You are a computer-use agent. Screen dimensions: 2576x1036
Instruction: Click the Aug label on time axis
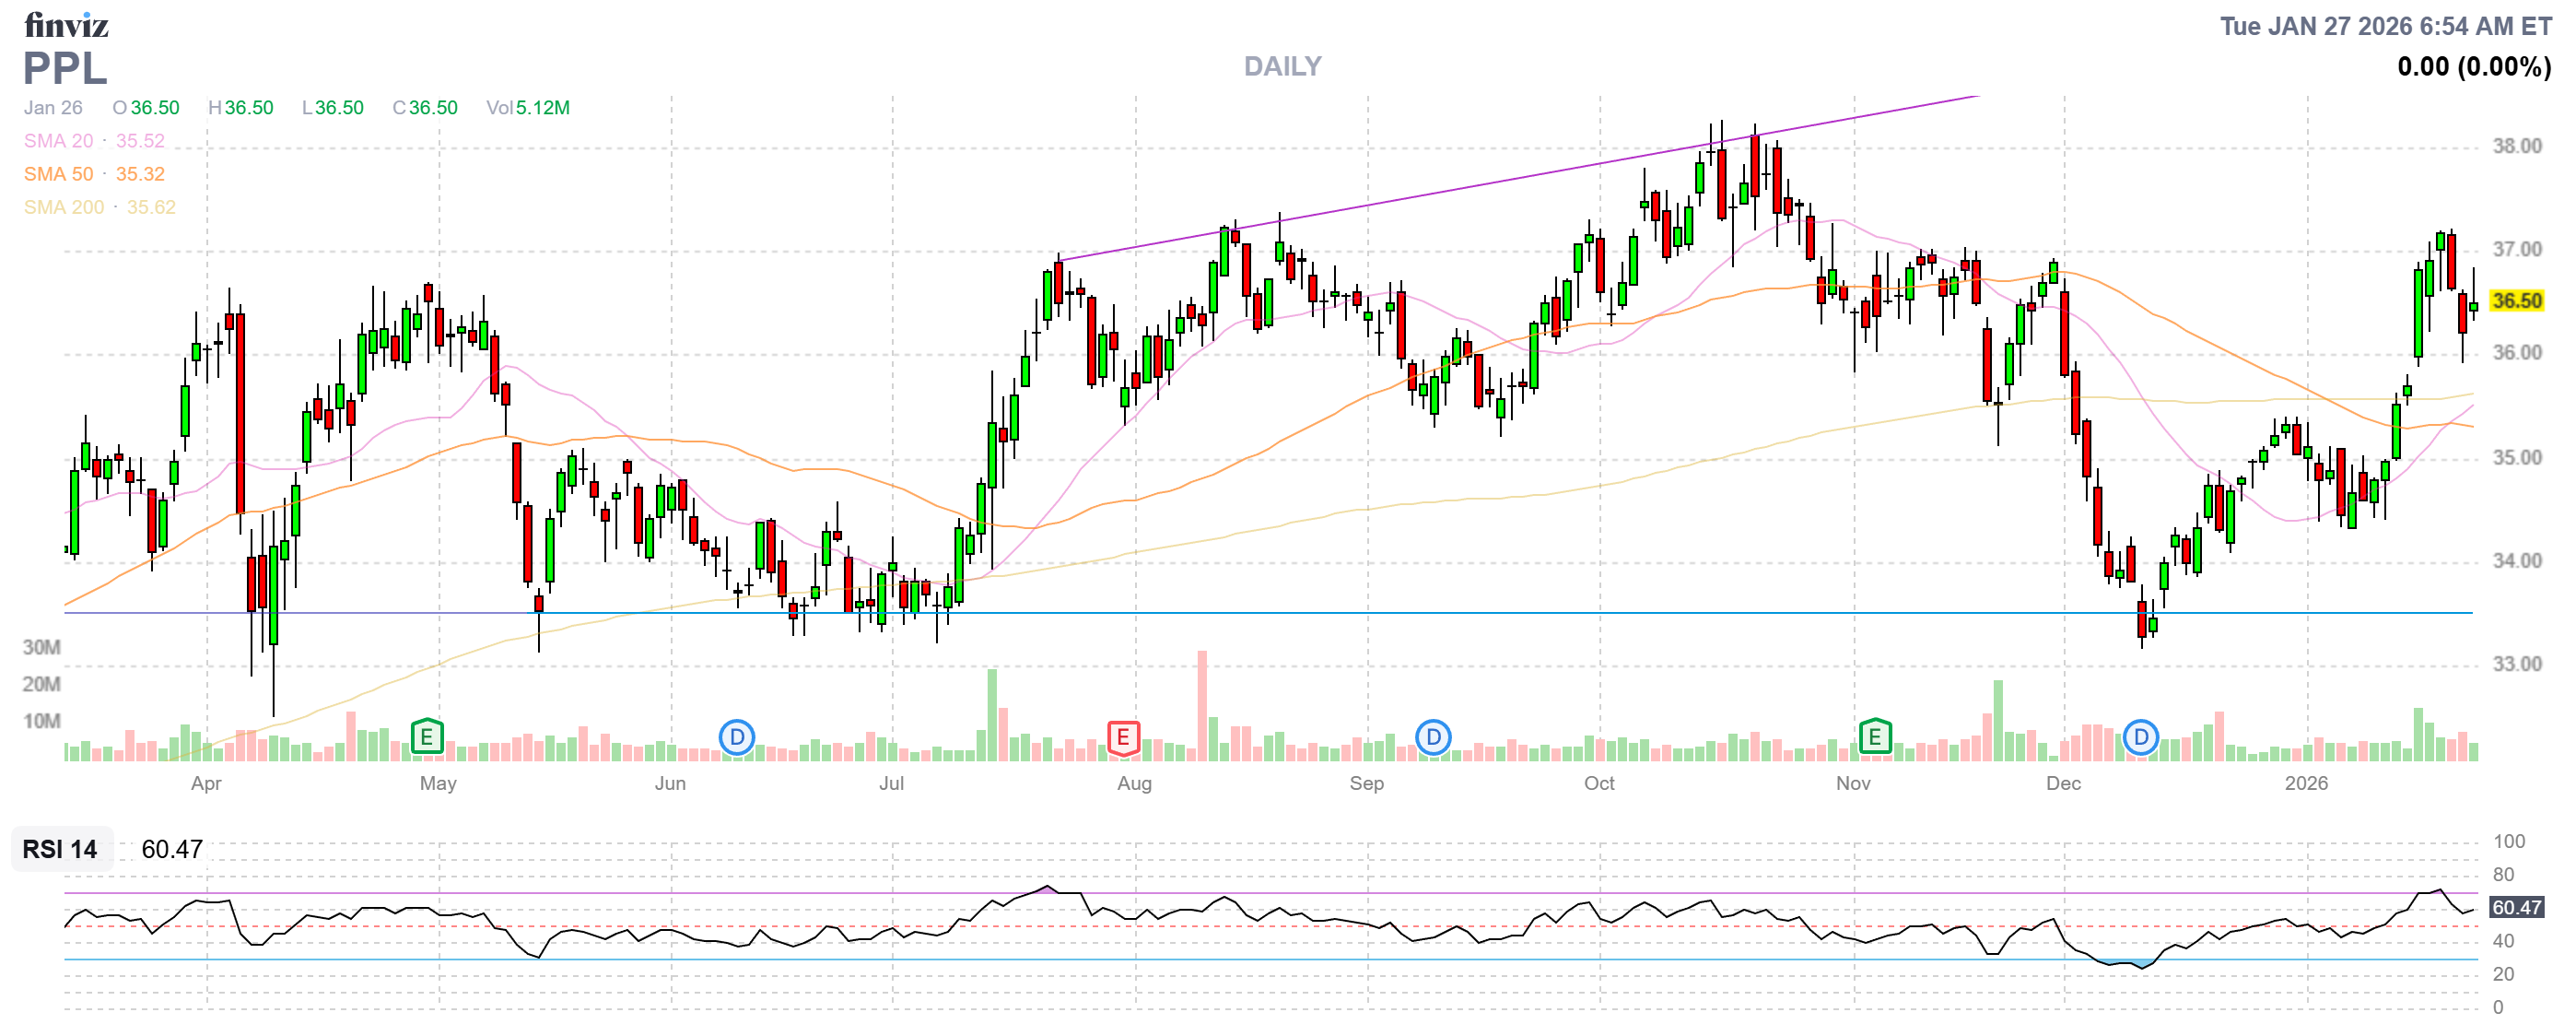pos(1134,783)
